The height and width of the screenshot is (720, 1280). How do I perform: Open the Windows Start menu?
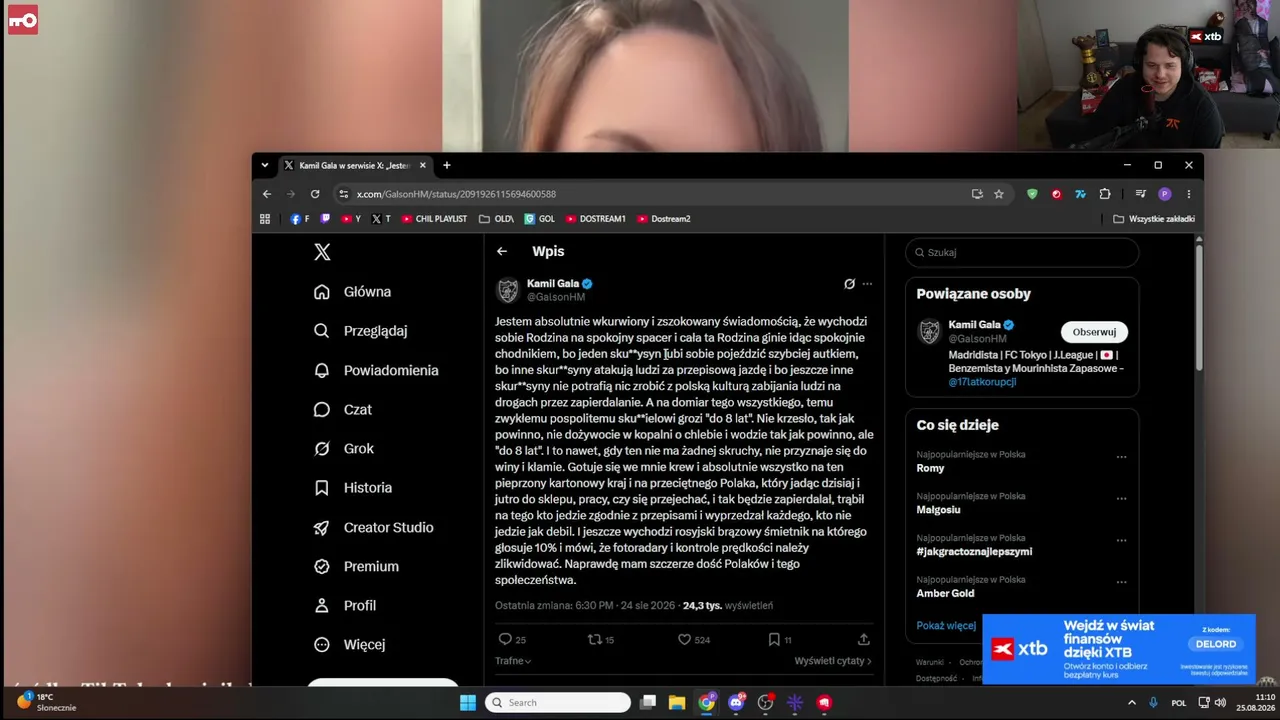468,703
